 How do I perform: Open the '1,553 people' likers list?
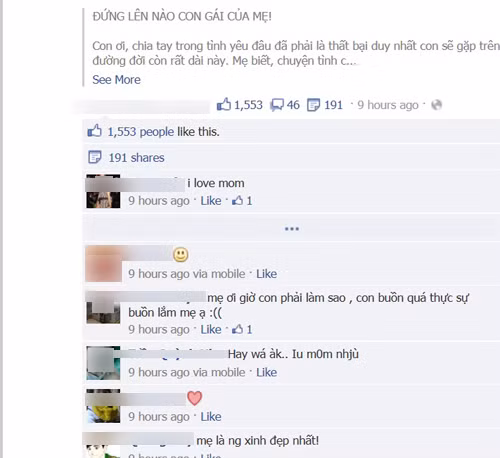pyautogui.click(x=141, y=132)
